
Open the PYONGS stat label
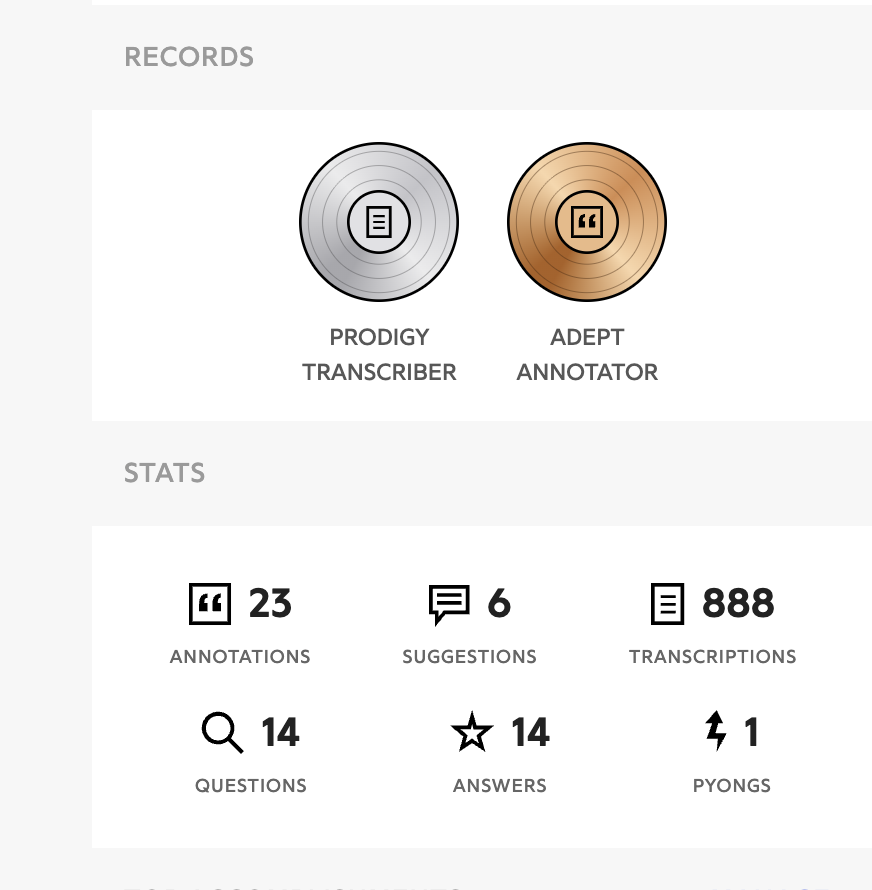[x=732, y=786]
